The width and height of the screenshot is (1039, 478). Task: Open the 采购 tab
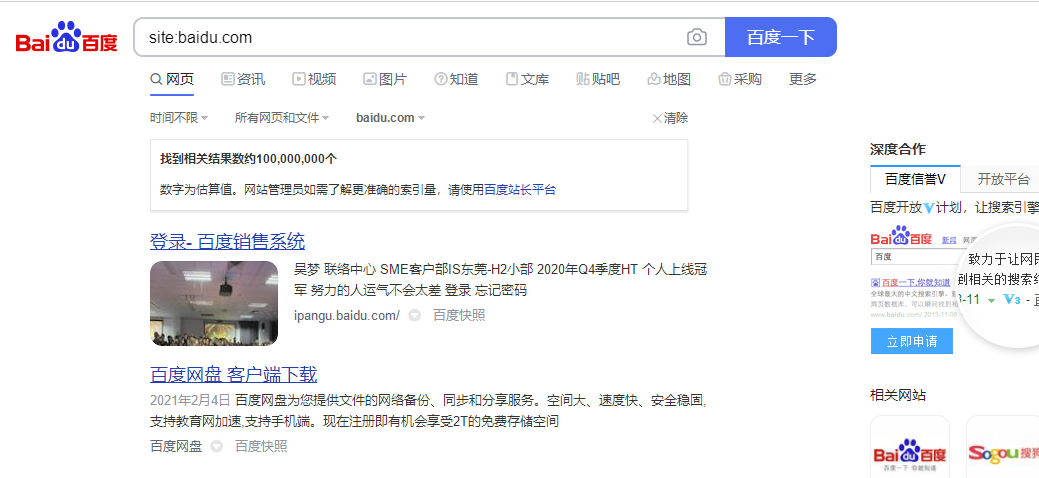point(739,80)
